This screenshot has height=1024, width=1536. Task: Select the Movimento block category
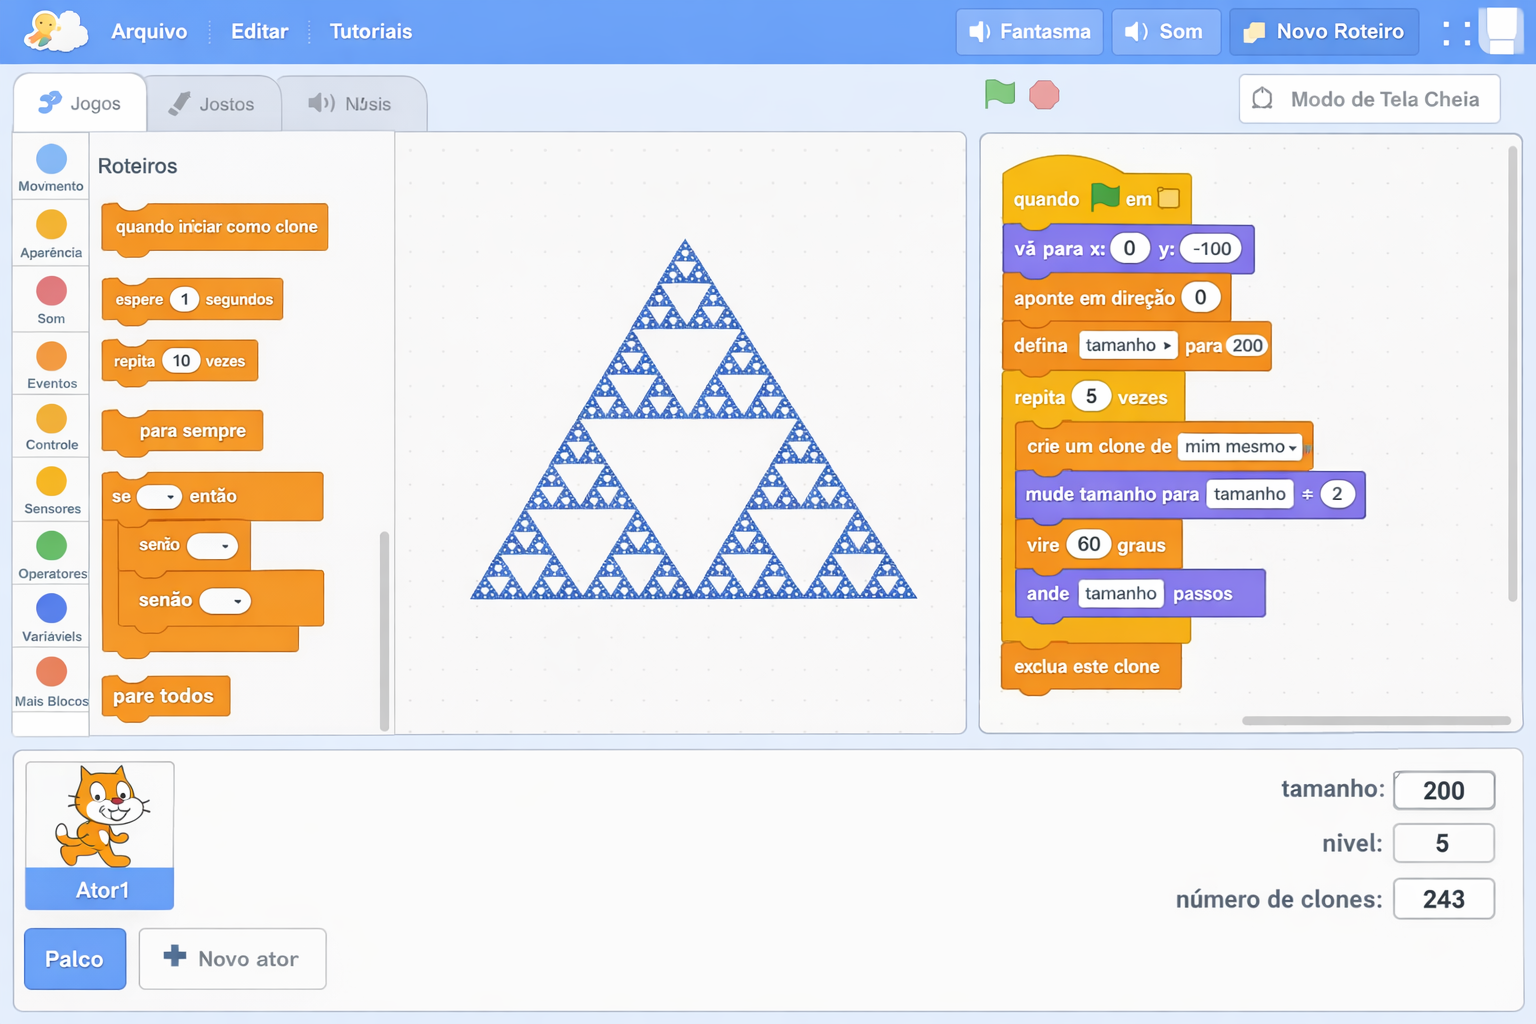50,167
